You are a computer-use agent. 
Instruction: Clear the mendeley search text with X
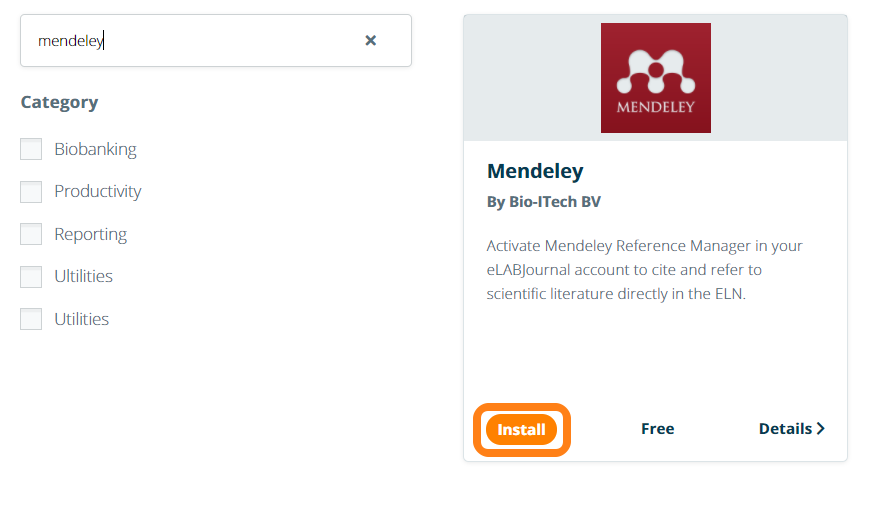370,41
